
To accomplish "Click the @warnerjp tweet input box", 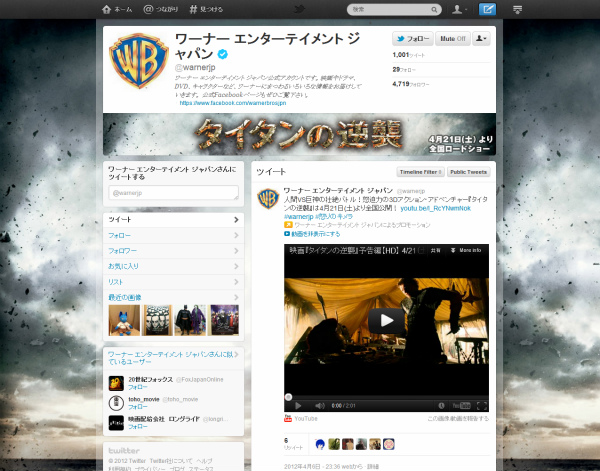I will tap(173, 193).
